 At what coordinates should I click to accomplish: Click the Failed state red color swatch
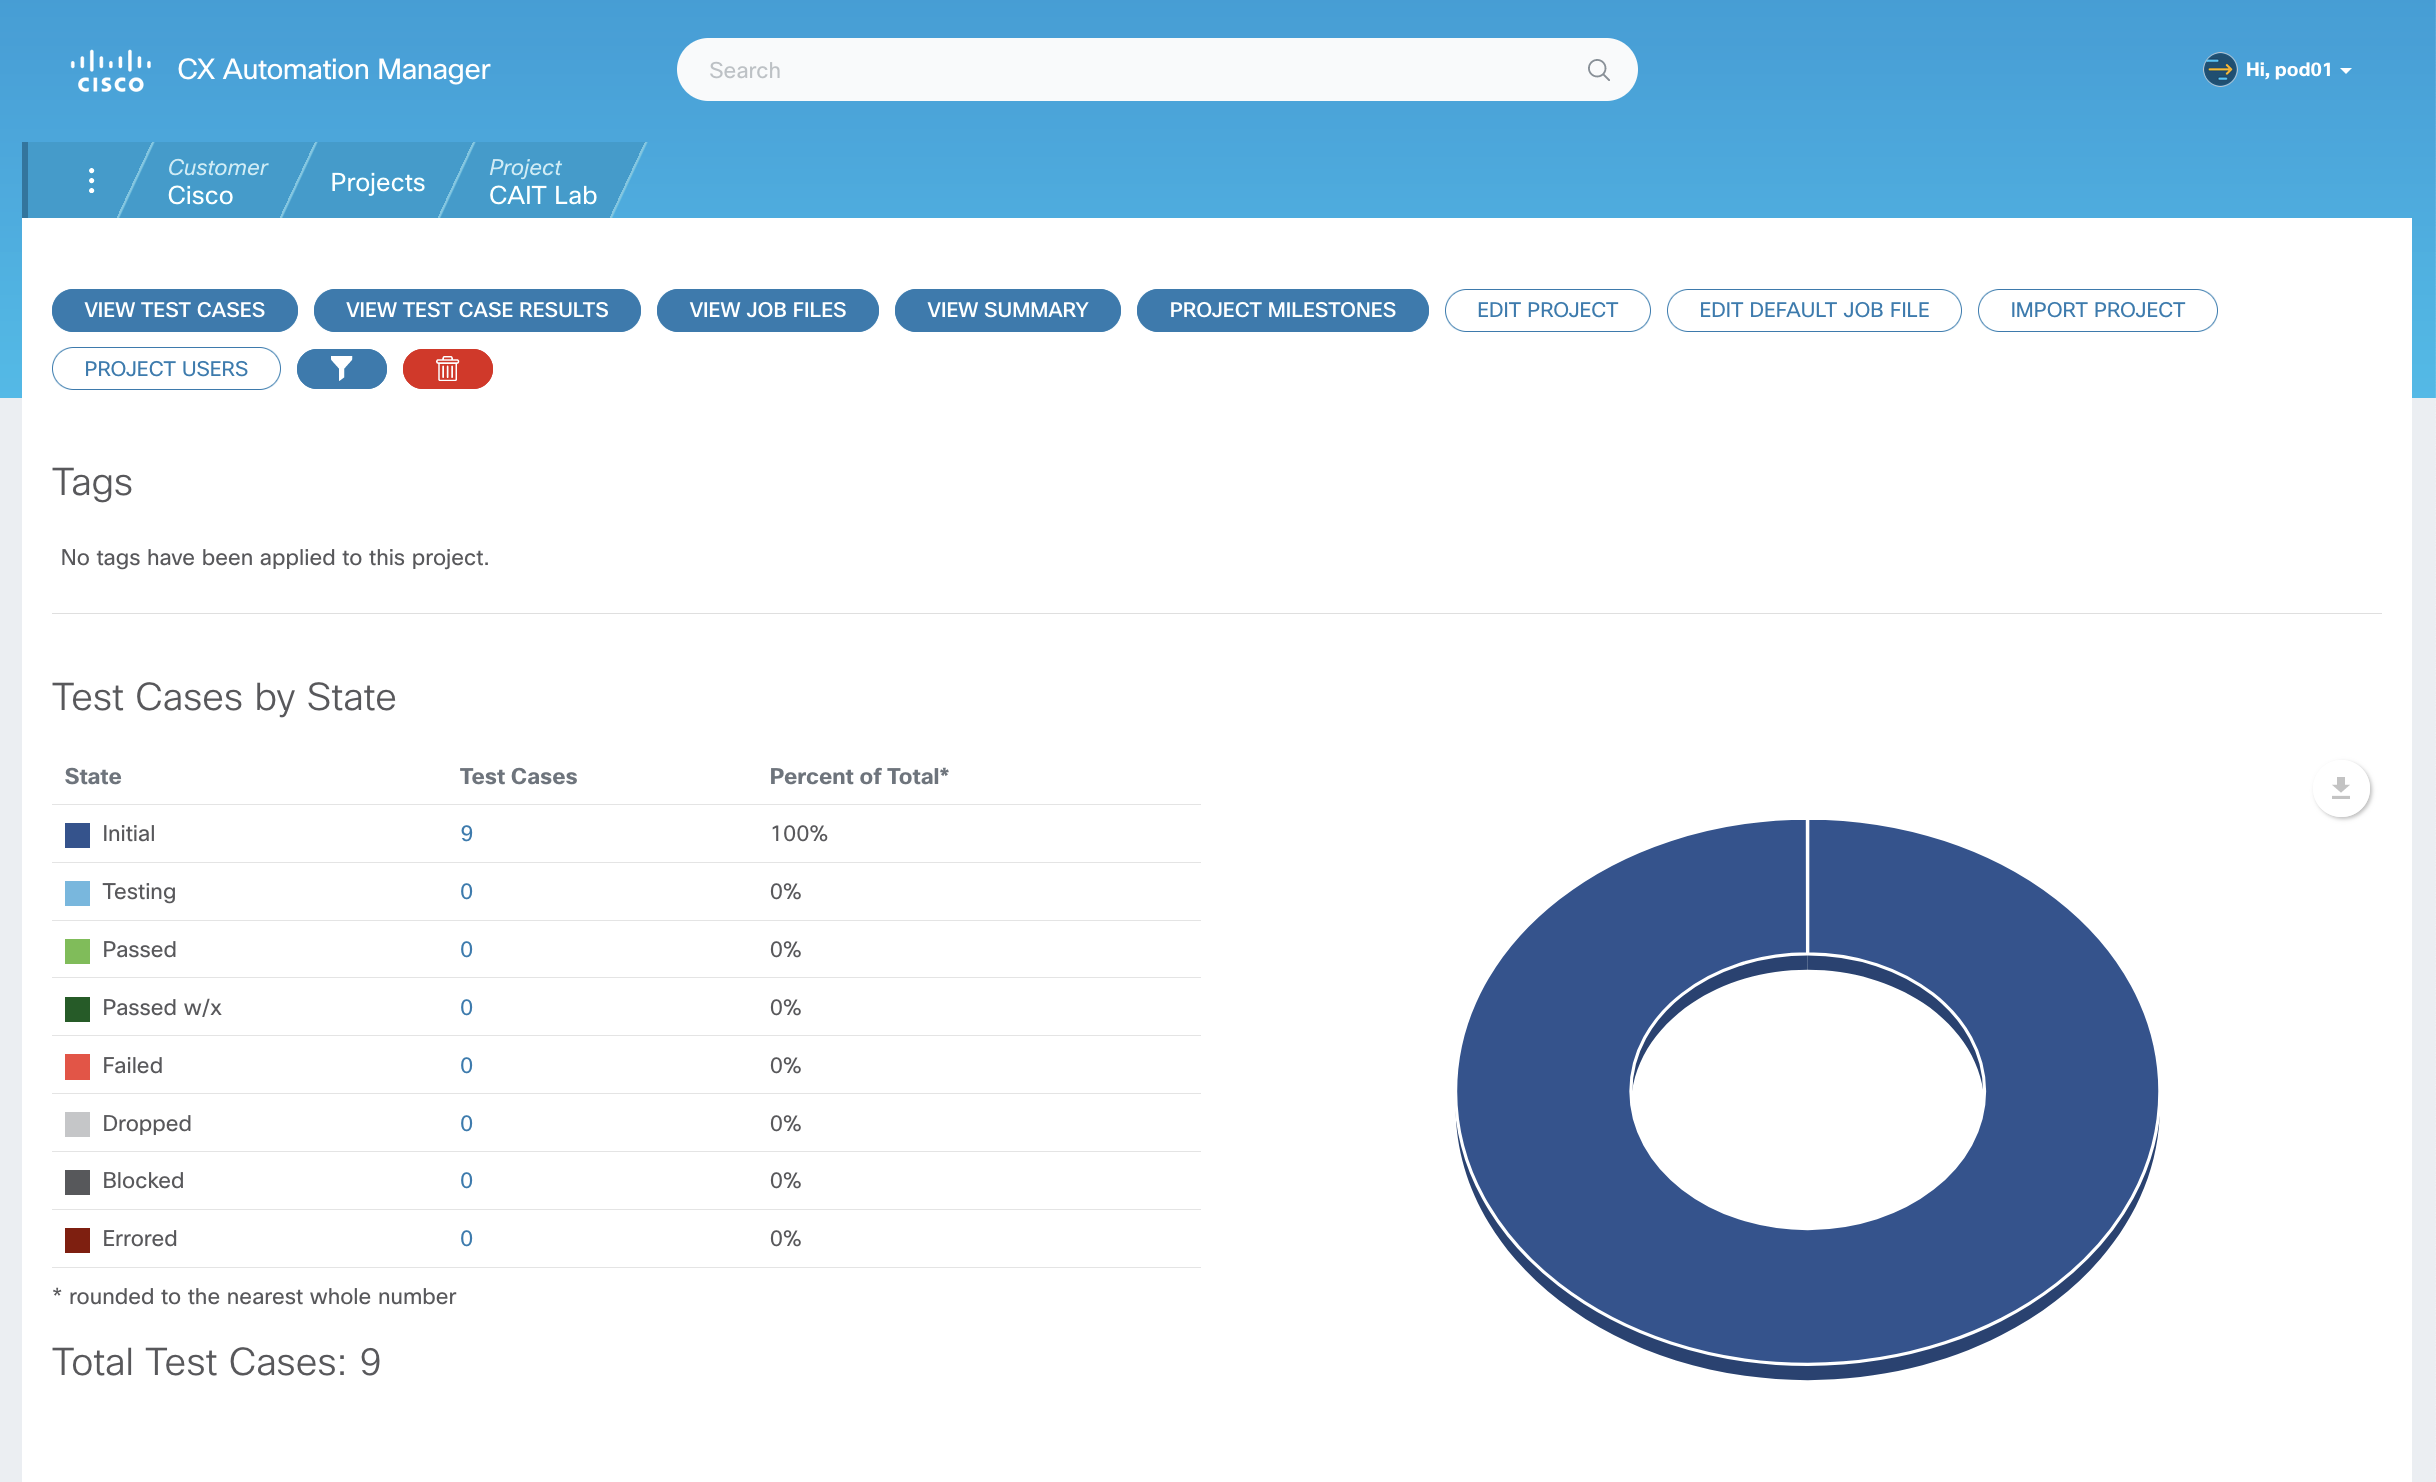pos(77,1066)
